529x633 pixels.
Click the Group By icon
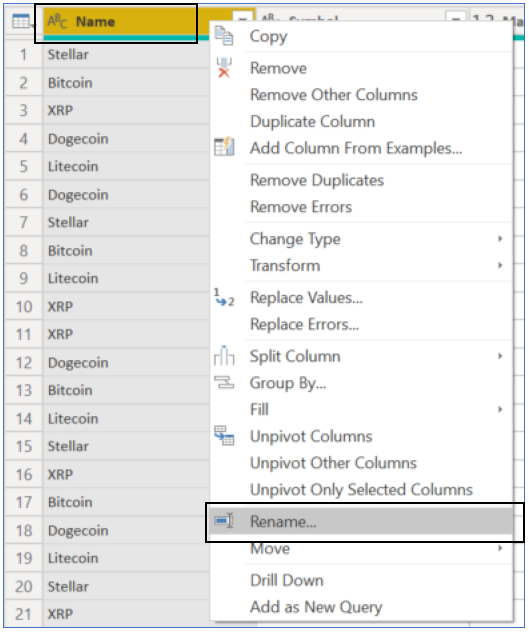pyautogui.click(x=224, y=382)
